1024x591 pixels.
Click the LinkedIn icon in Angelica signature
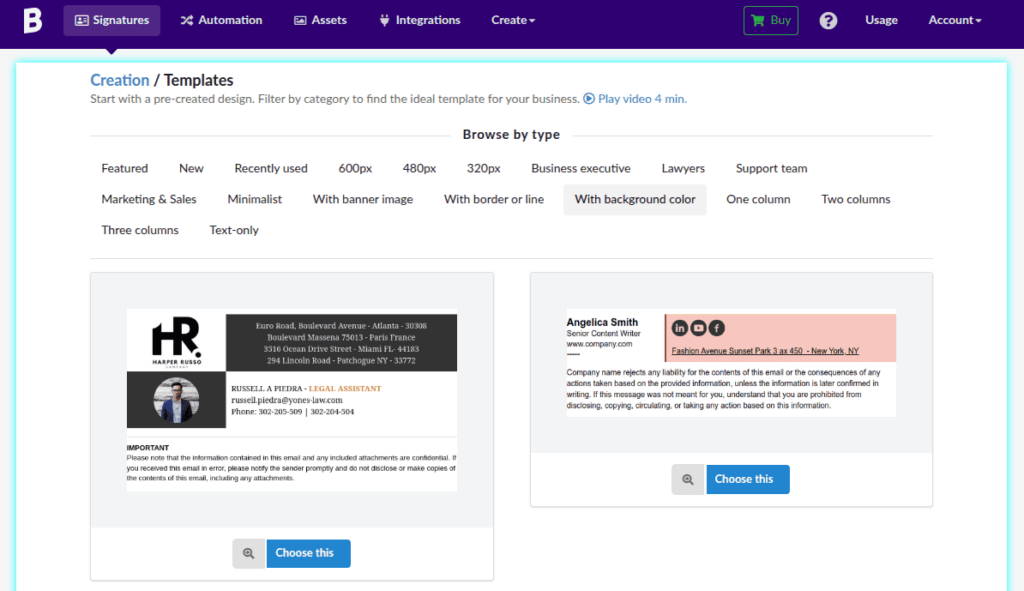pyautogui.click(x=680, y=328)
